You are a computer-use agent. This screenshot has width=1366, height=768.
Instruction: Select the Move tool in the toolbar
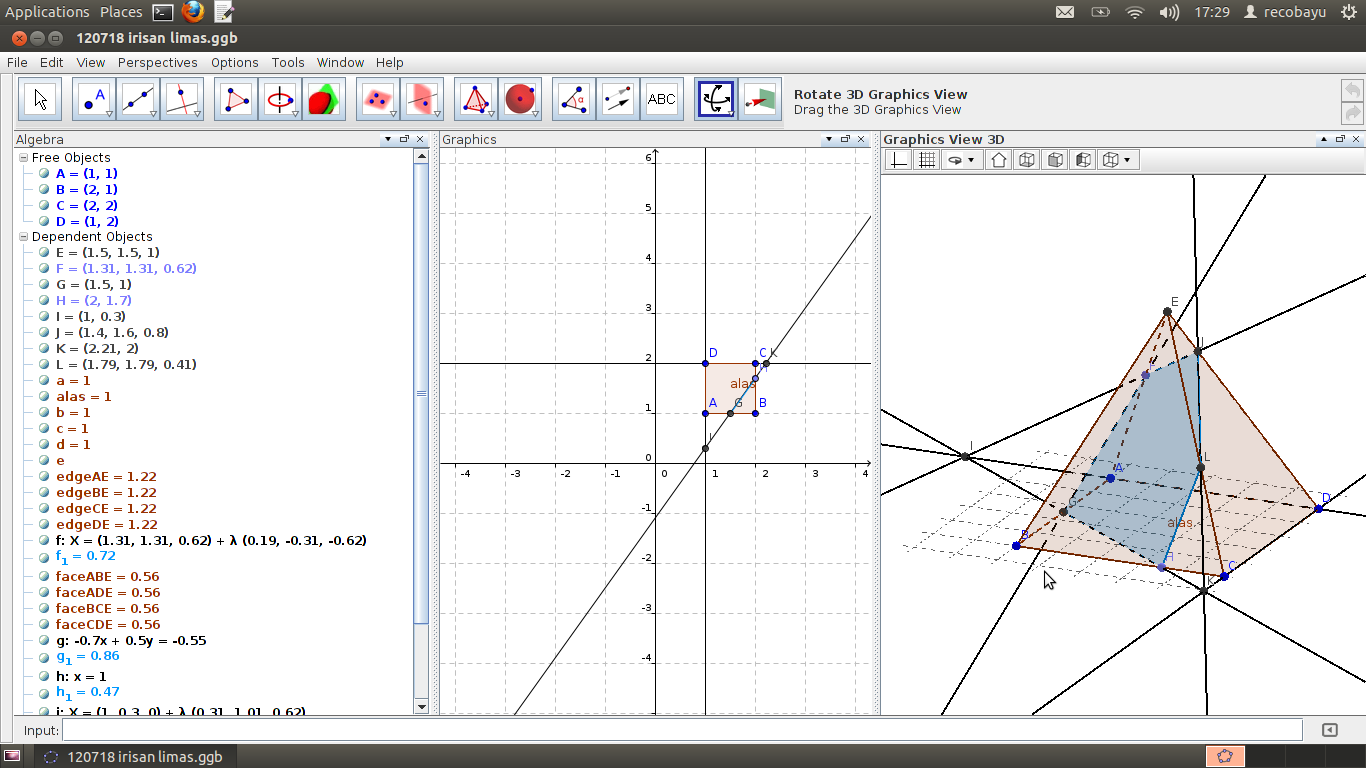40,98
